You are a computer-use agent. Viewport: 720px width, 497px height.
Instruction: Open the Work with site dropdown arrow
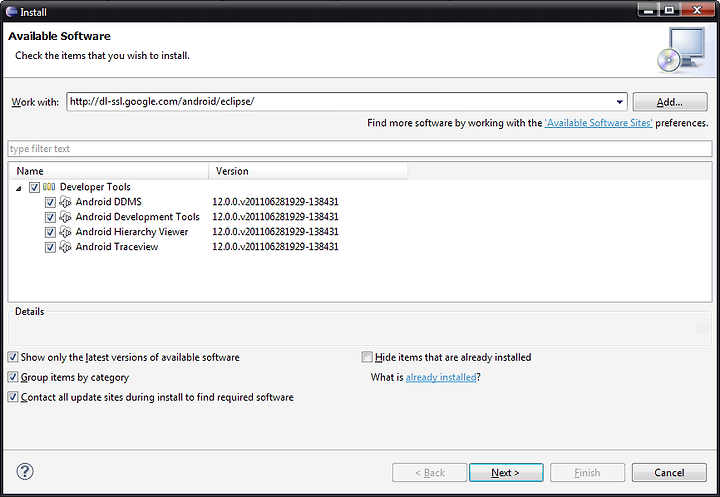coord(619,102)
